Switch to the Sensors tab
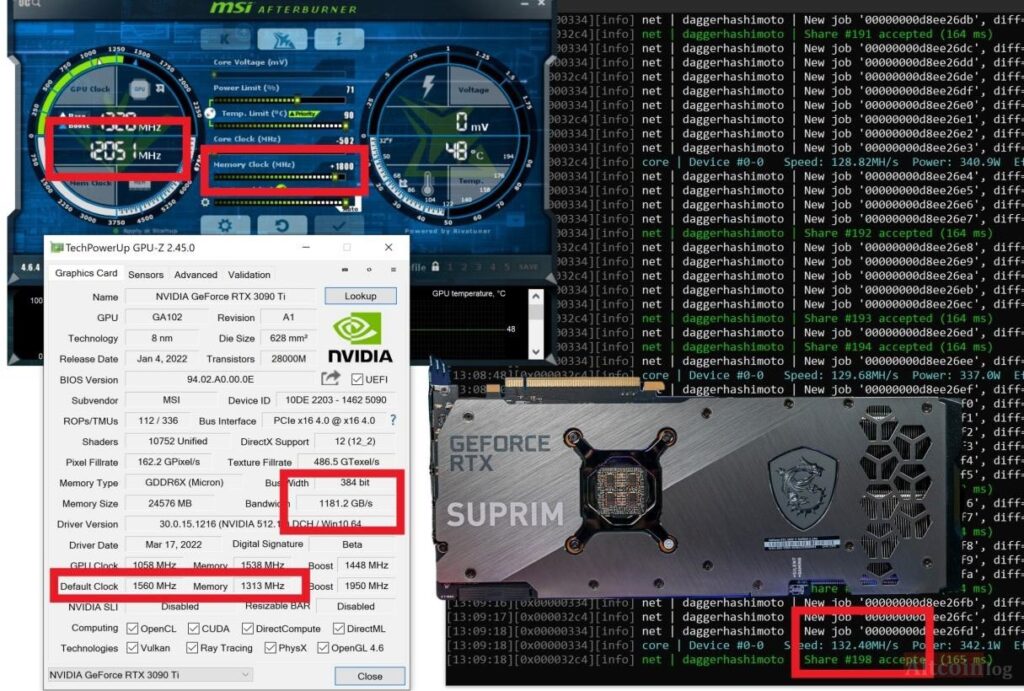 (x=146, y=274)
